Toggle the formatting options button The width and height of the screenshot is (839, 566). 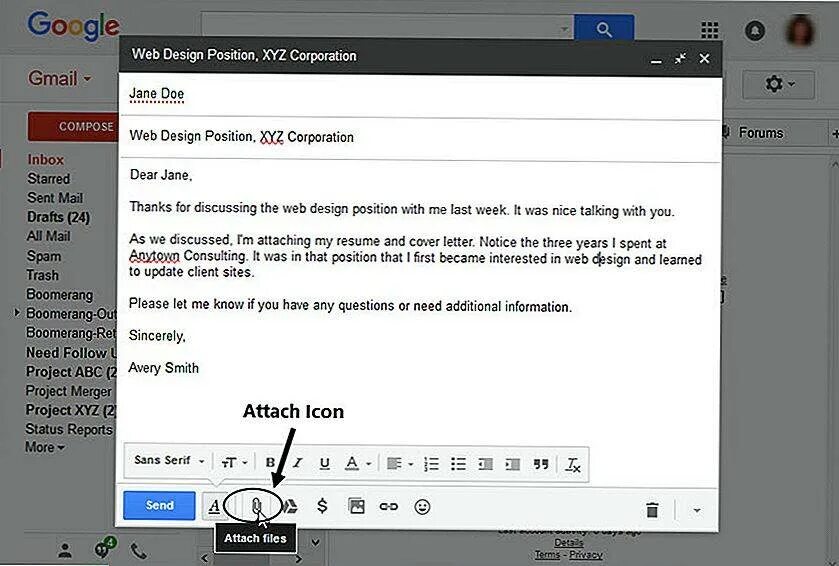click(214, 506)
